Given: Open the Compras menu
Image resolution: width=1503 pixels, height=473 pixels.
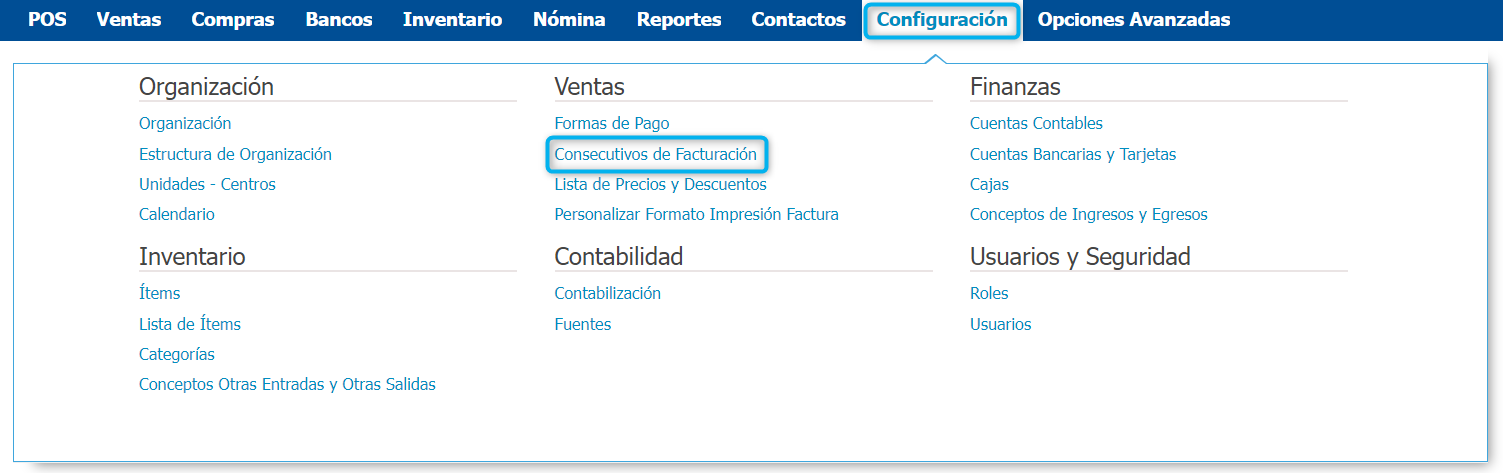Looking at the screenshot, I should [233, 20].
